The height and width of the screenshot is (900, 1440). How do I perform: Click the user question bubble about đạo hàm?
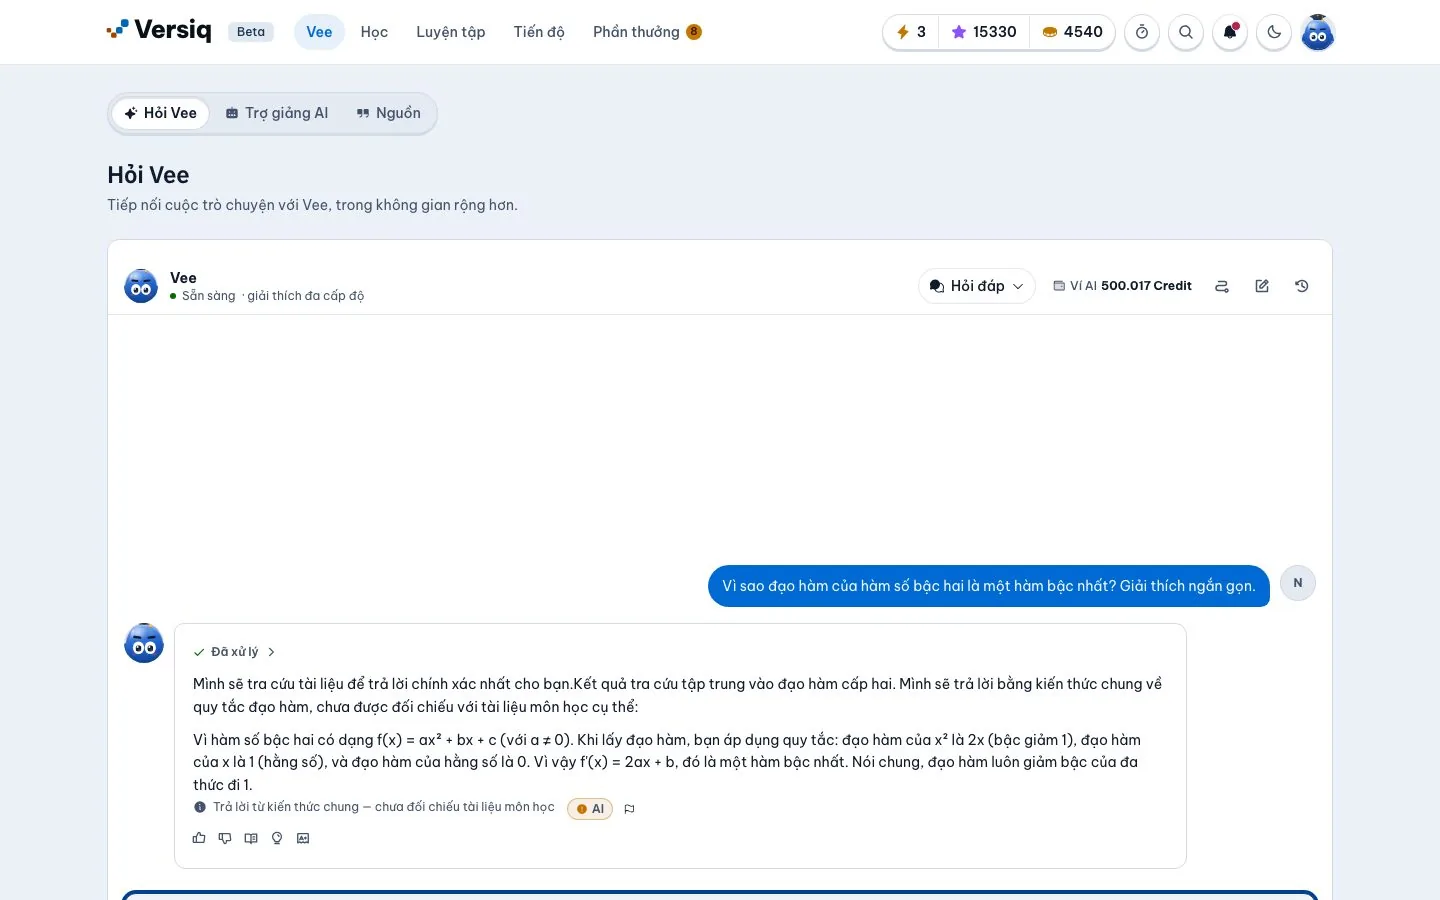click(989, 586)
